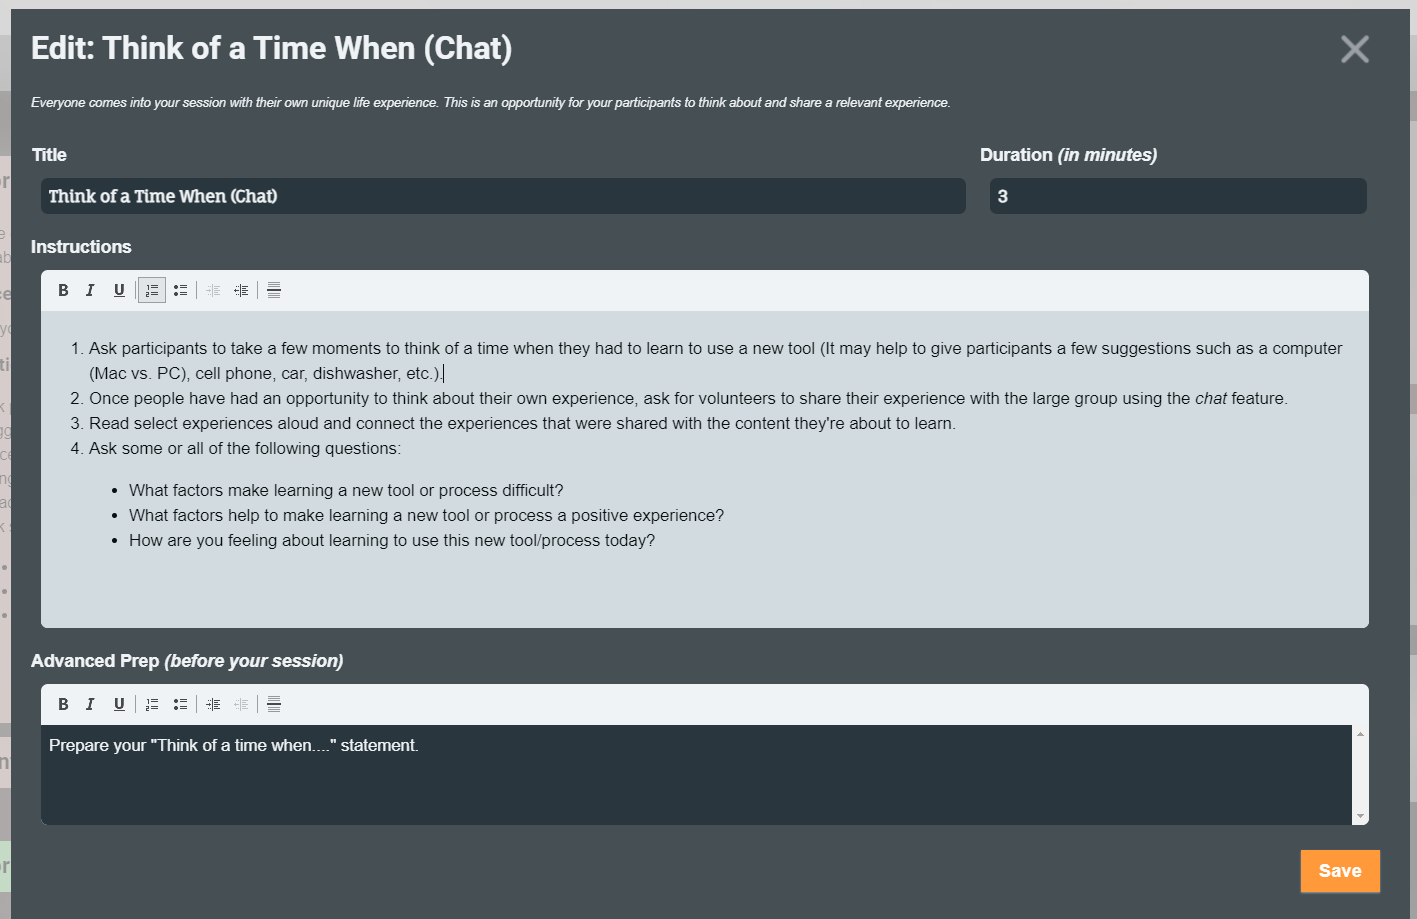Save the activity changes
The image size is (1417, 919).
1339,871
